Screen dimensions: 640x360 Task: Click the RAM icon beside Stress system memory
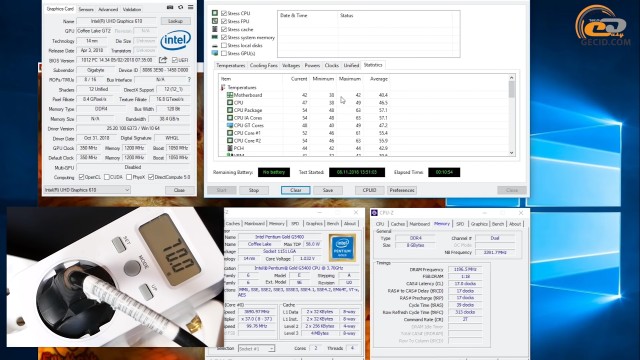(x=215, y=37)
